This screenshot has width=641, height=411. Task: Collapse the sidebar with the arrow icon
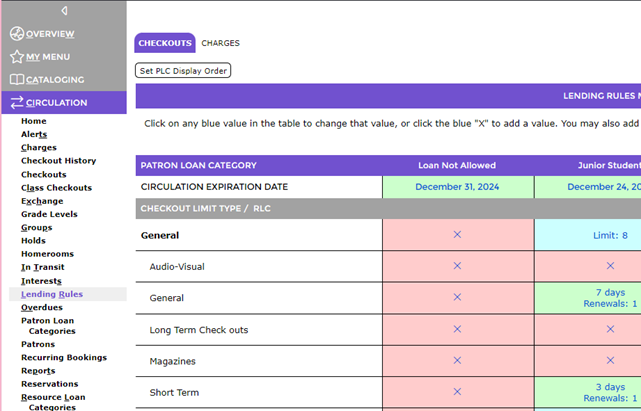(64, 11)
